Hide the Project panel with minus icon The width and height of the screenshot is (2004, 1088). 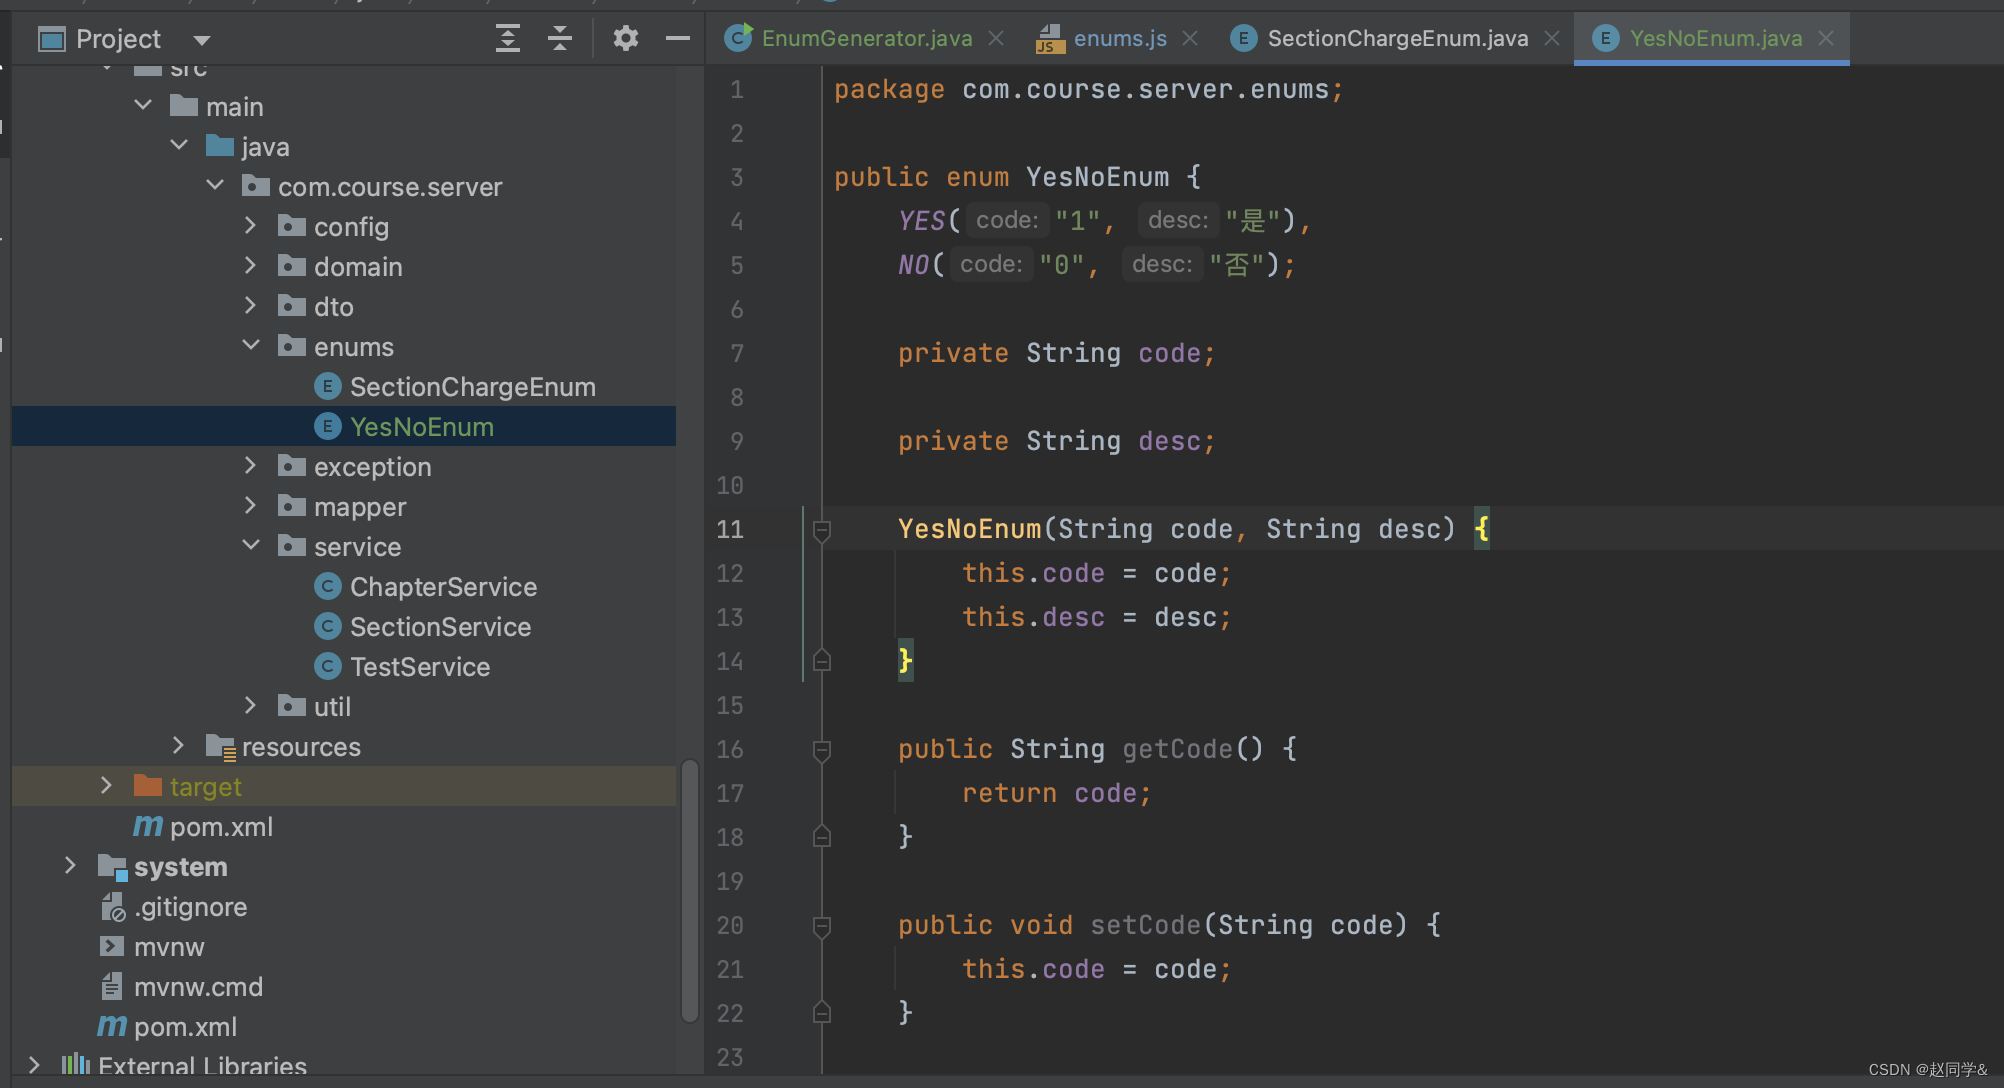pos(677,39)
